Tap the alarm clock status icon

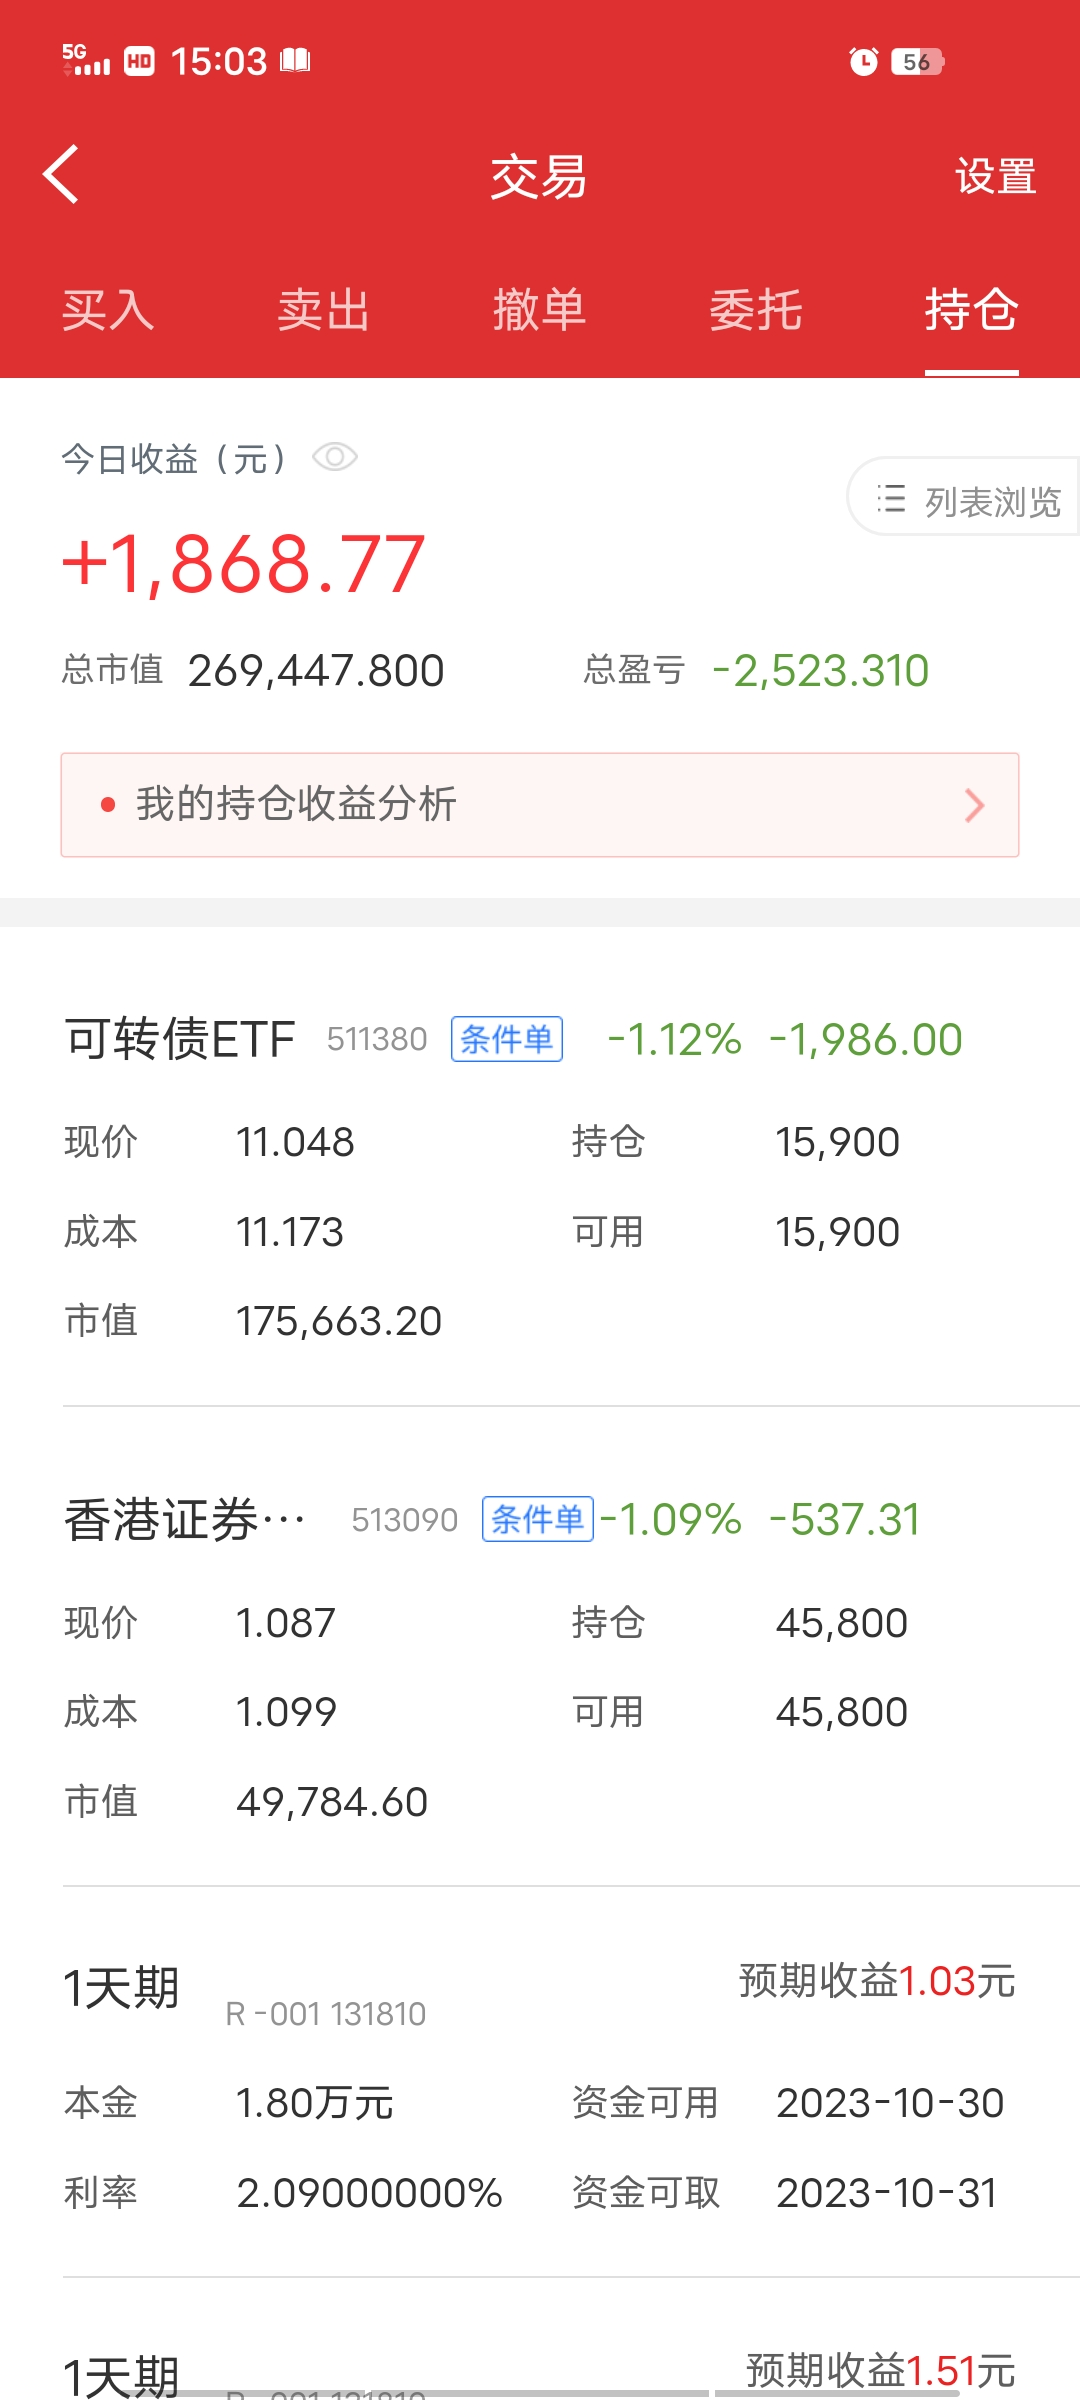coord(863,62)
